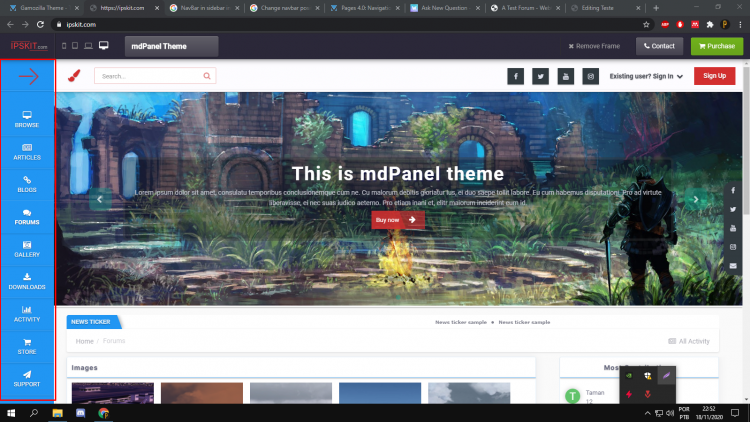Expand the sidebar with the red arrow
750x422 pixels.
[27, 76]
